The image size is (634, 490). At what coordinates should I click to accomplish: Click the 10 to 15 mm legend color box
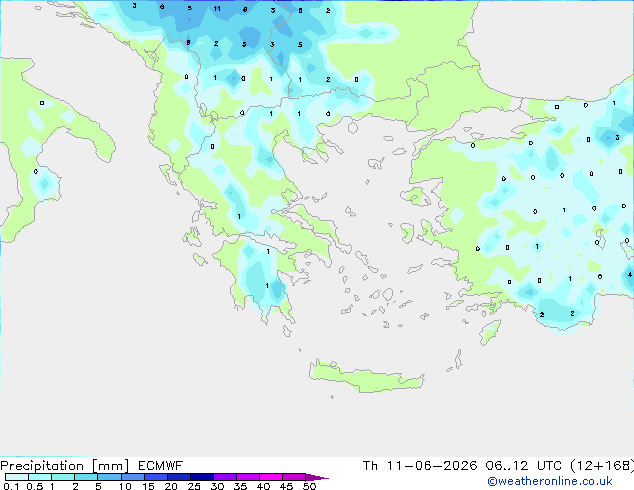click(132, 477)
